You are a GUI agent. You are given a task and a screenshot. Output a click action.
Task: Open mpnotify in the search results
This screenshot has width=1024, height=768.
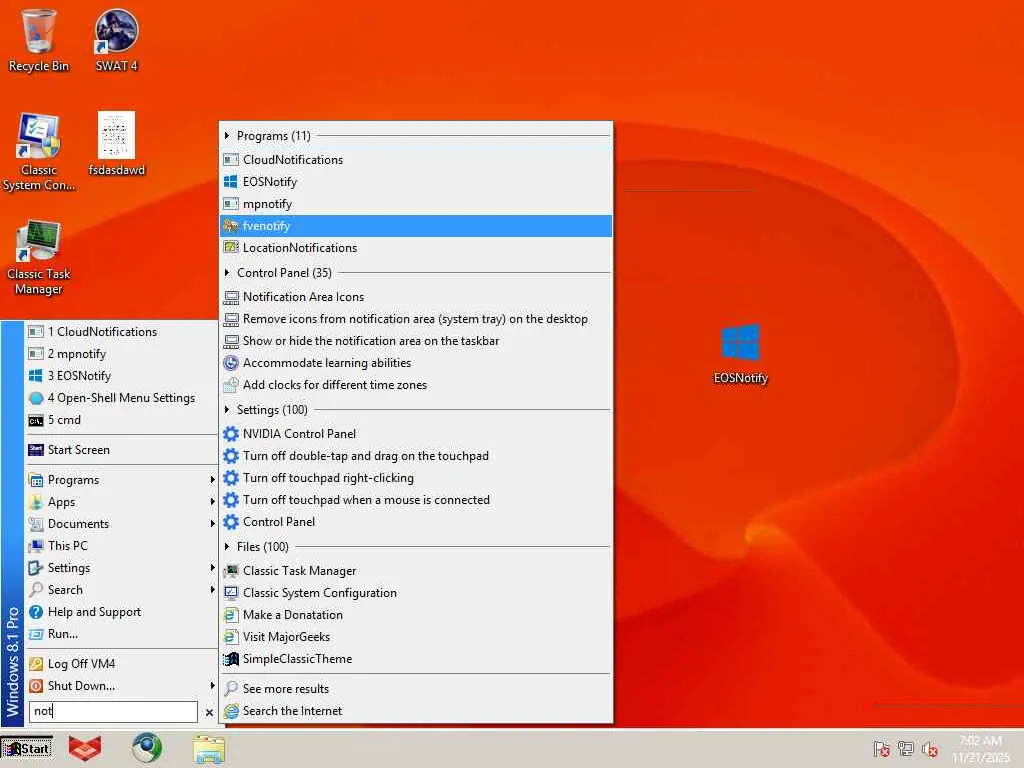click(x=416, y=204)
